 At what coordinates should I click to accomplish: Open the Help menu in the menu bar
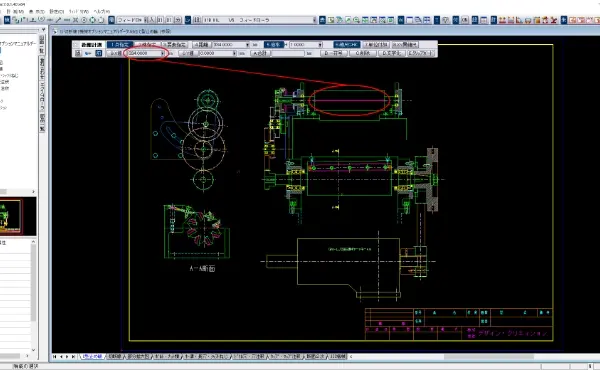[x=102, y=11]
